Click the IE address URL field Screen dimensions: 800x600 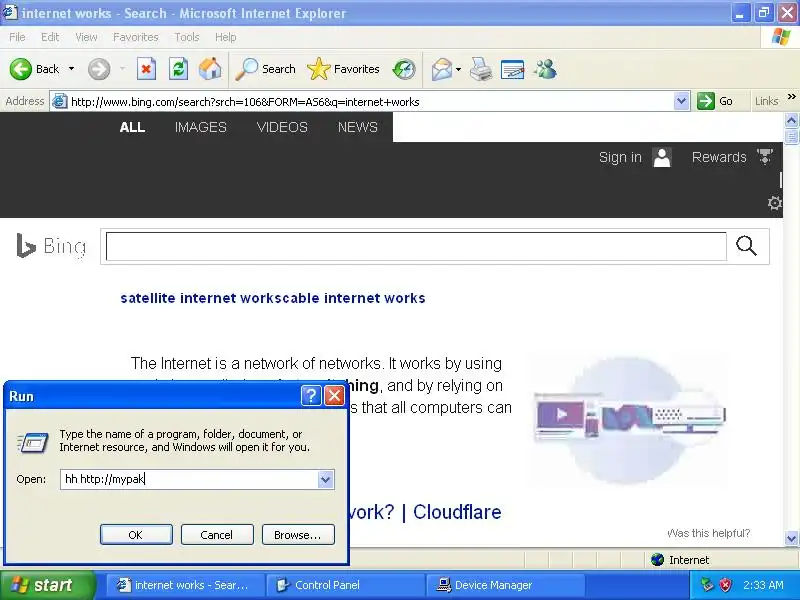(x=371, y=102)
